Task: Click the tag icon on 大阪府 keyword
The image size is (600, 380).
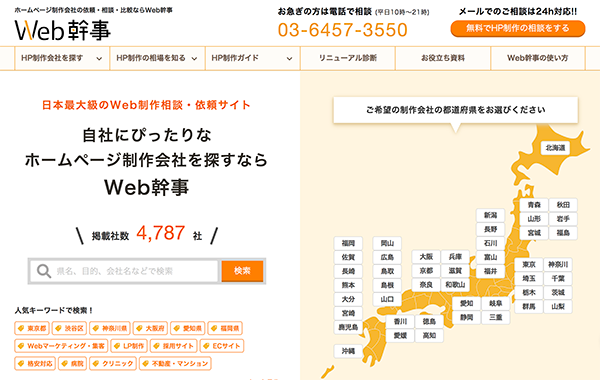Action: tap(140, 328)
